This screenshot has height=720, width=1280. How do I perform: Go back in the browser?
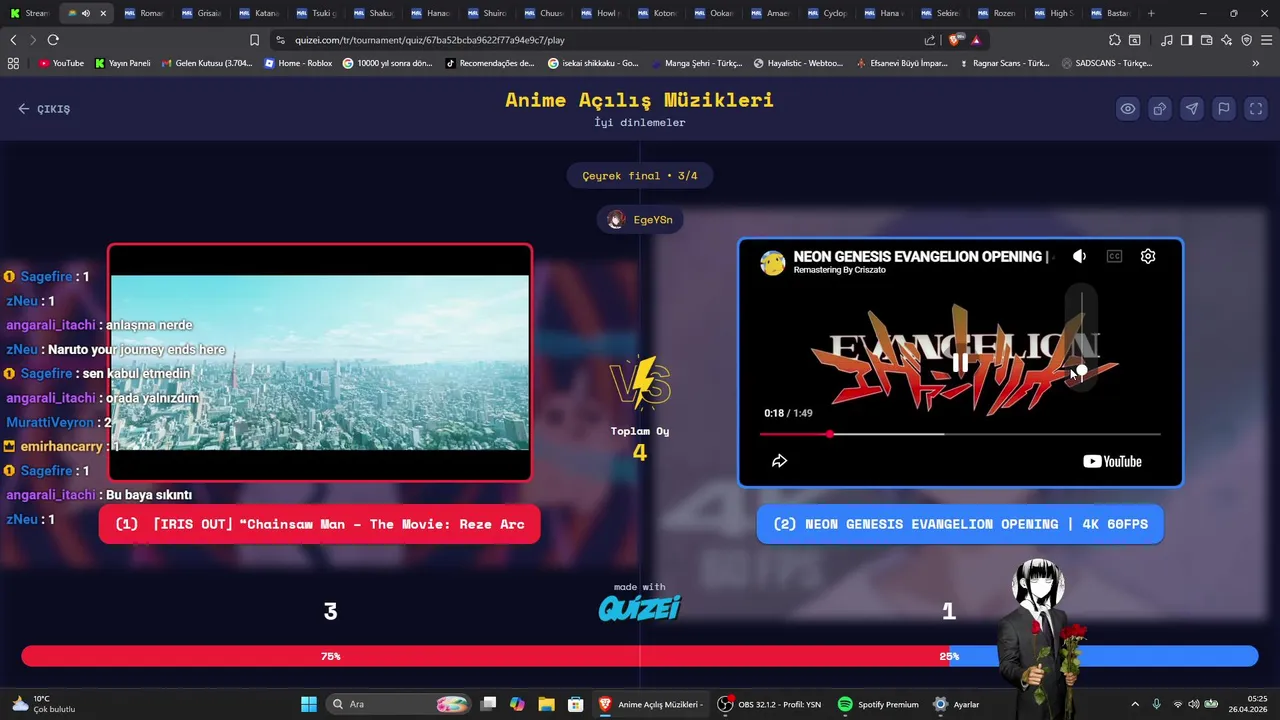(x=13, y=40)
